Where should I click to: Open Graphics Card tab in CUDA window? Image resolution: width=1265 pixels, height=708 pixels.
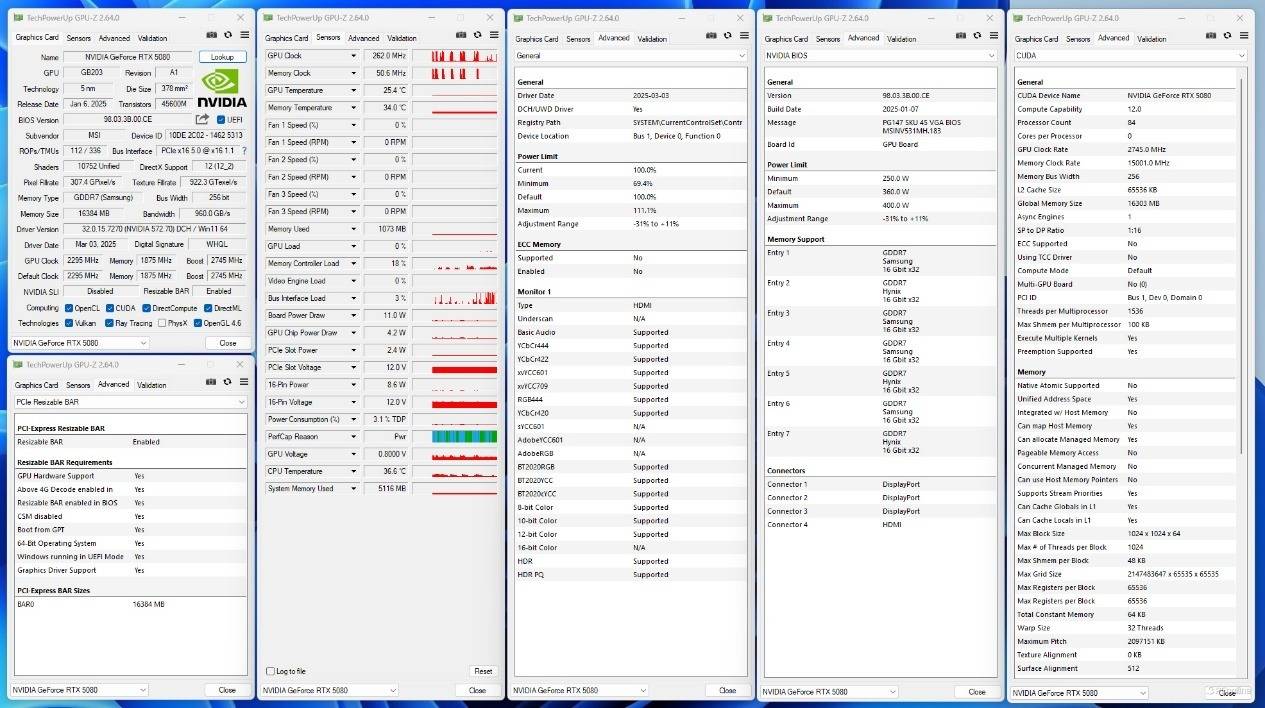(x=1037, y=39)
